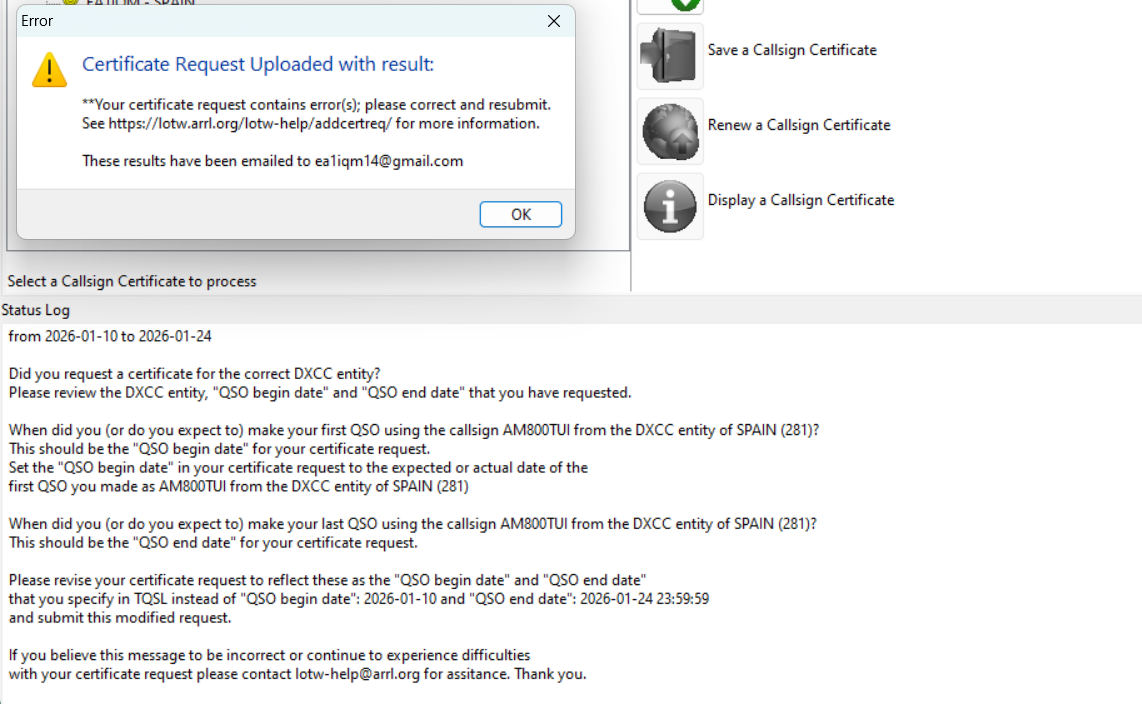Viewport: 1142px width, 704px height.
Task: Click the ea1iqm14@gmail.com email address
Action: click(x=389, y=161)
